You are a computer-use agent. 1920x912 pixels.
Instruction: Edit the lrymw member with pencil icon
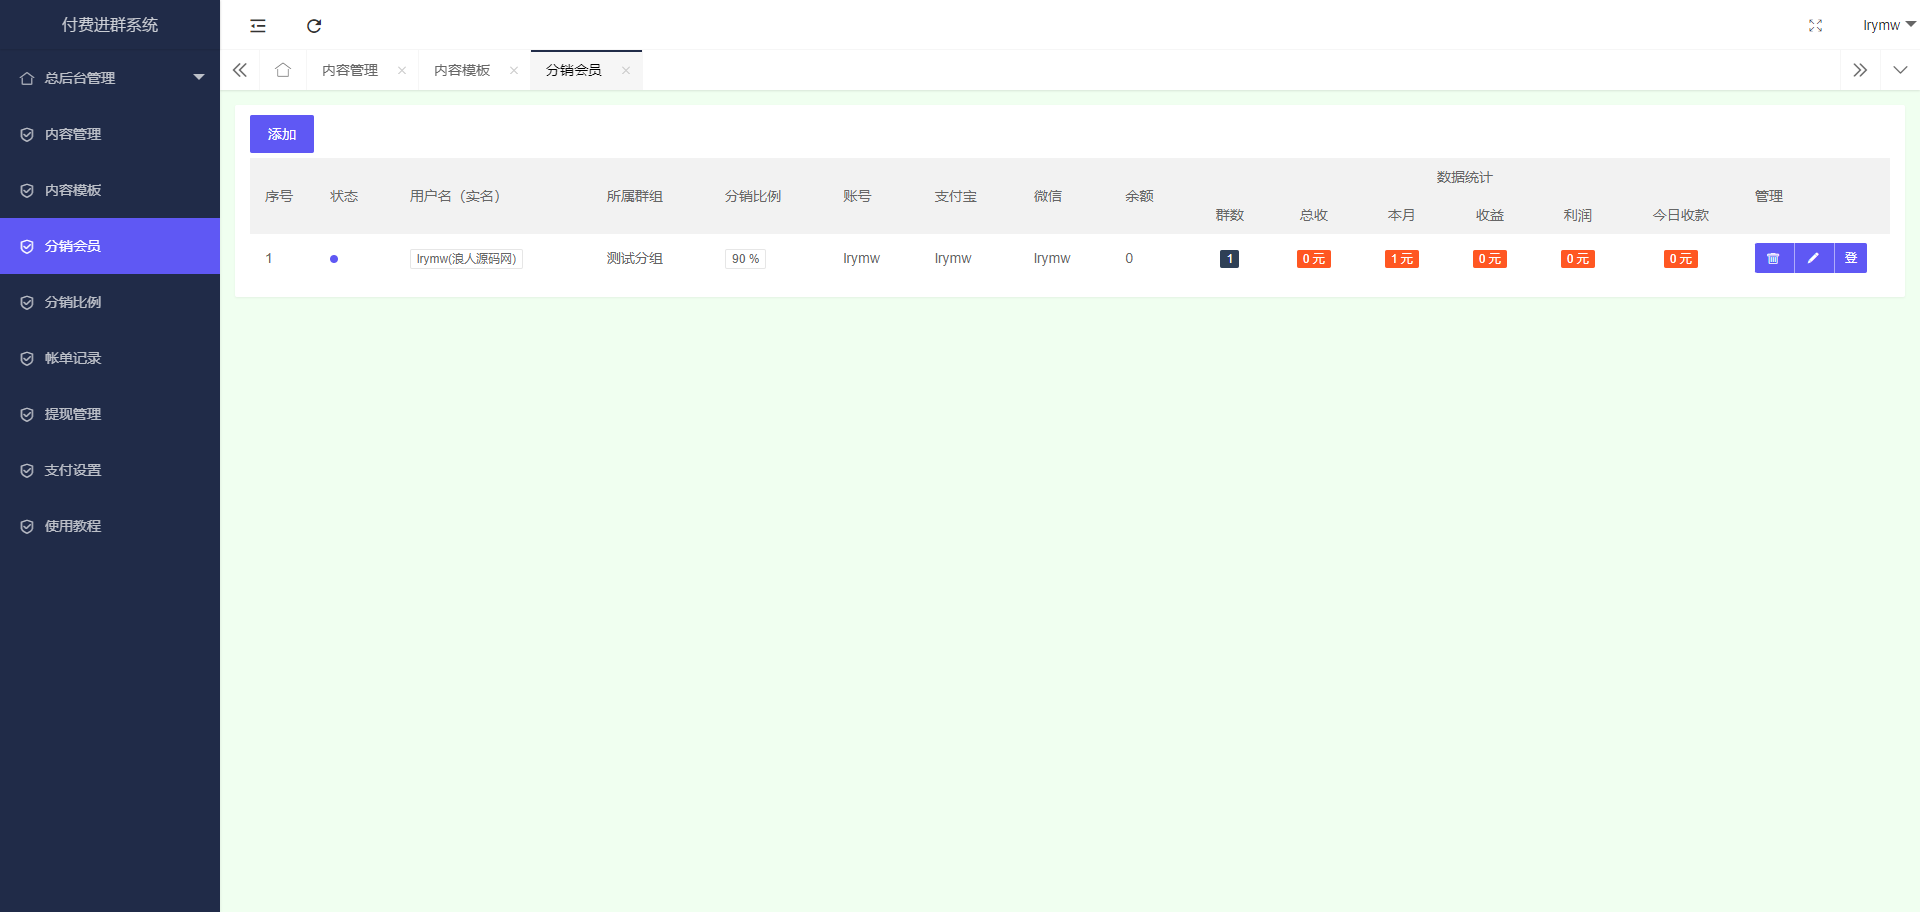tap(1813, 258)
